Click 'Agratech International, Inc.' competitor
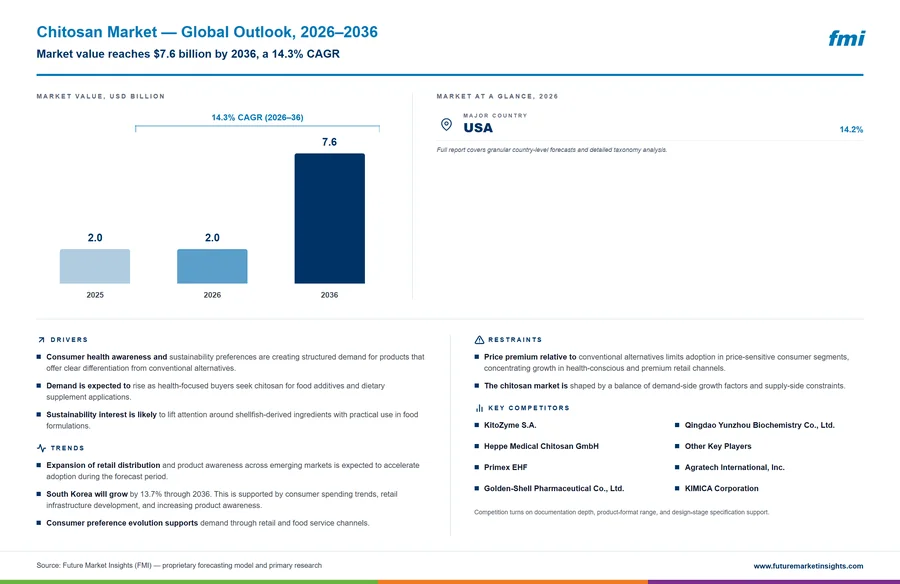Screen dimensions: 900x584 (734, 467)
